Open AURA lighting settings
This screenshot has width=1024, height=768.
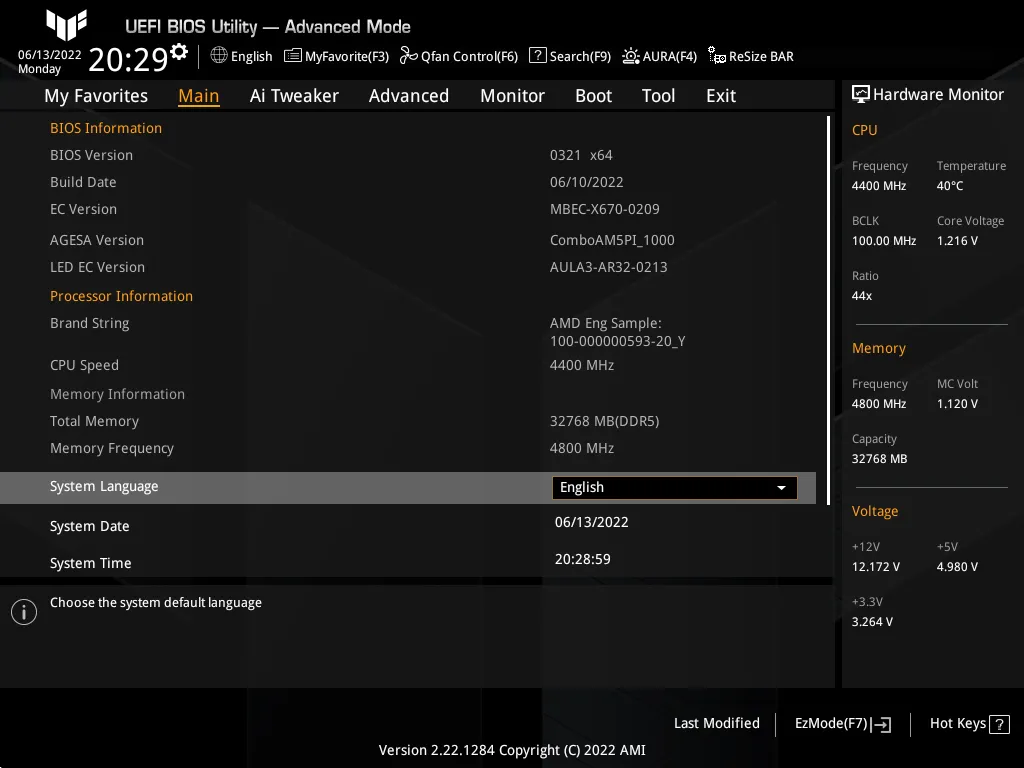[659, 56]
